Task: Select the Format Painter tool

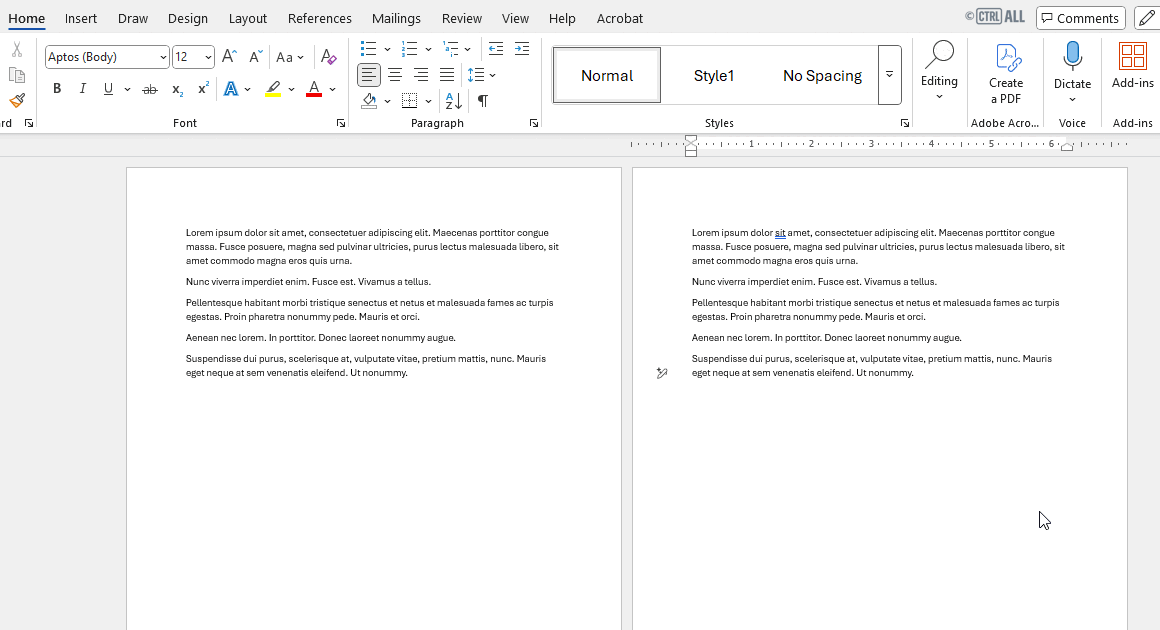Action: click(16, 101)
